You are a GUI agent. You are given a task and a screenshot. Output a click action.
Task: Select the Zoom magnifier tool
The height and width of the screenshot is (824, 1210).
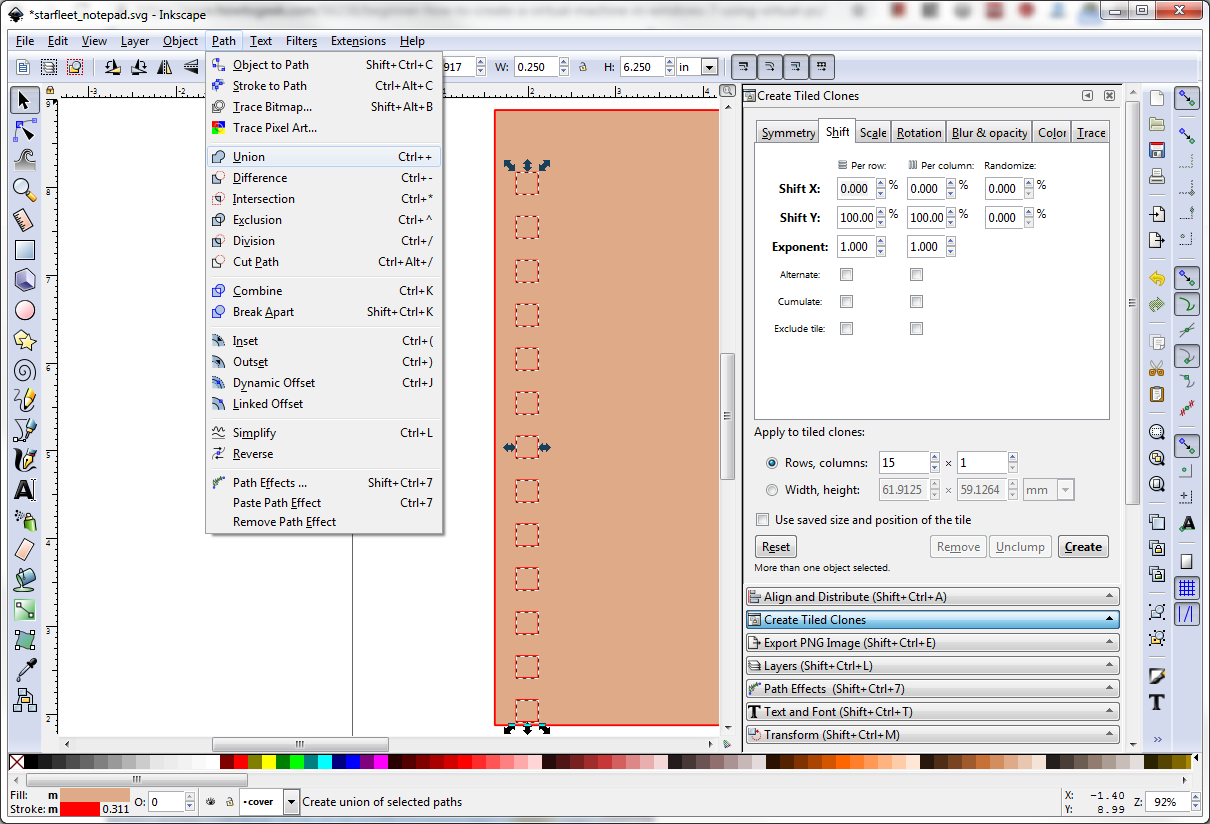coord(25,190)
